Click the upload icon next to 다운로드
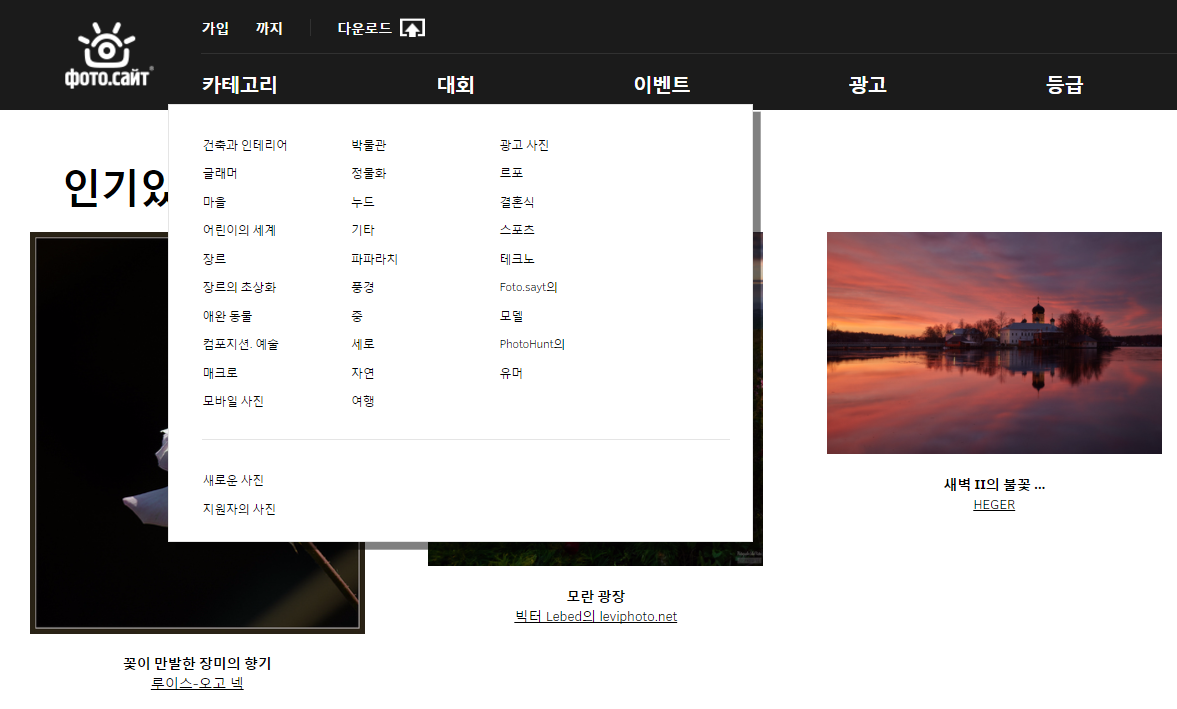 click(412, 28)
